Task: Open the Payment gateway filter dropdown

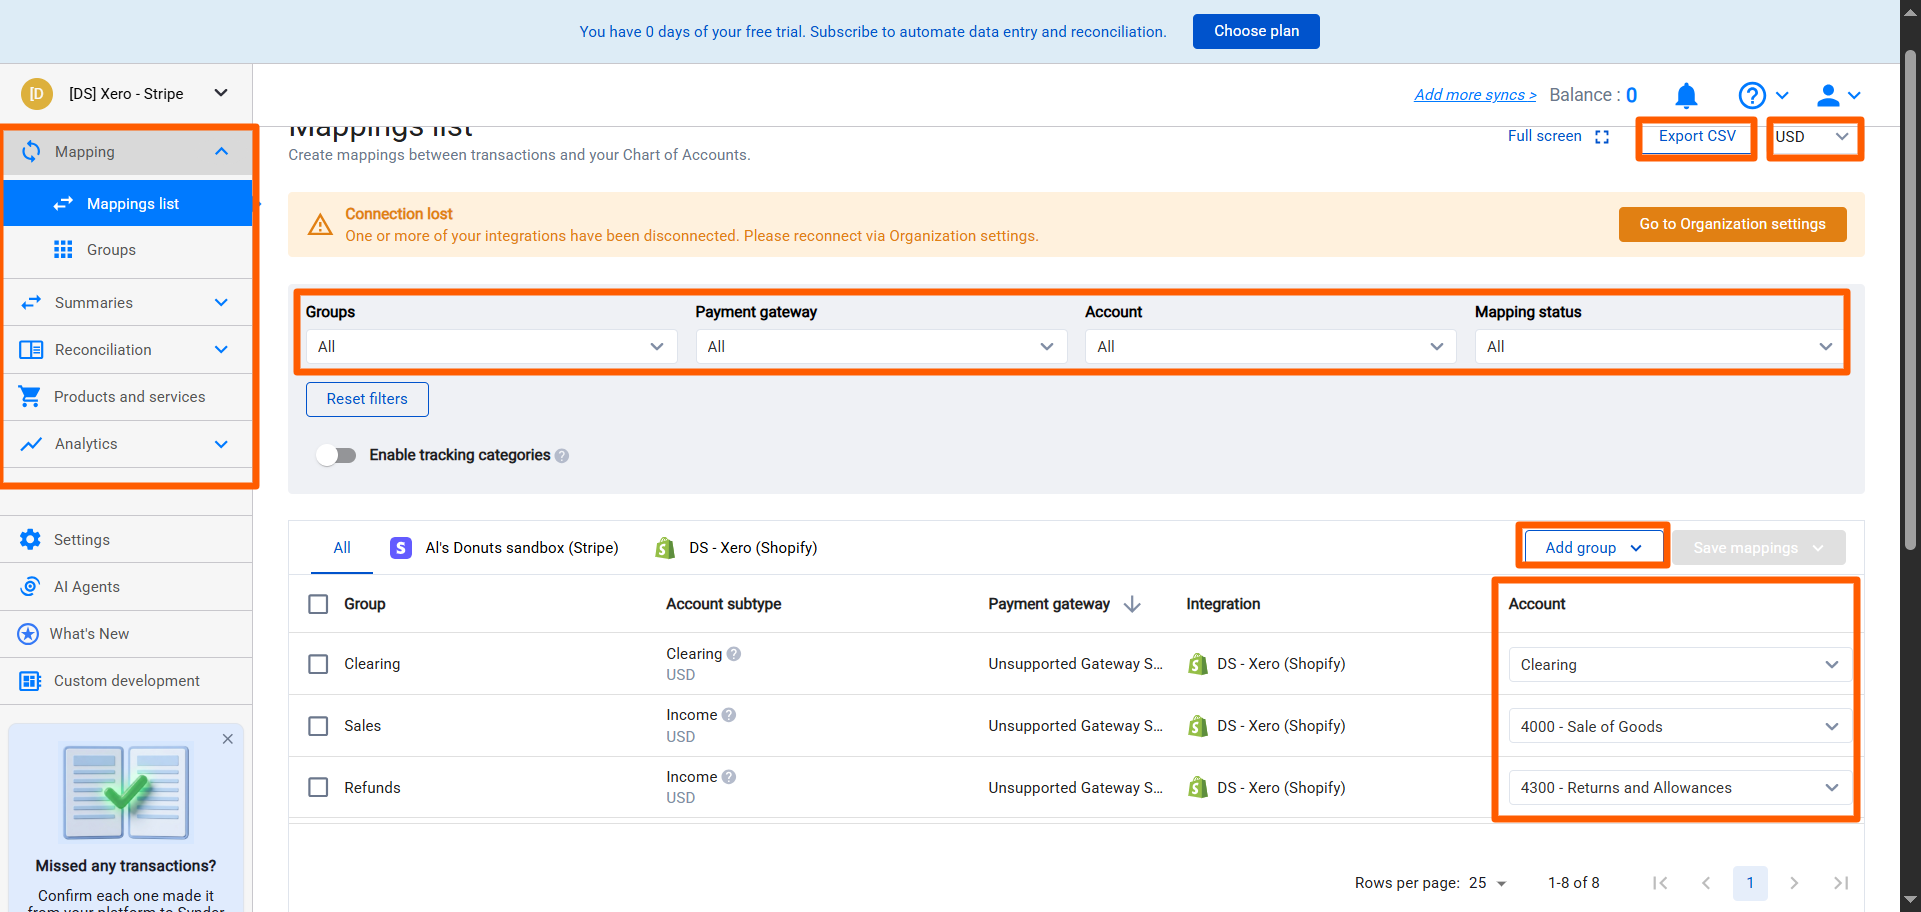Action: tap(881, 346)
